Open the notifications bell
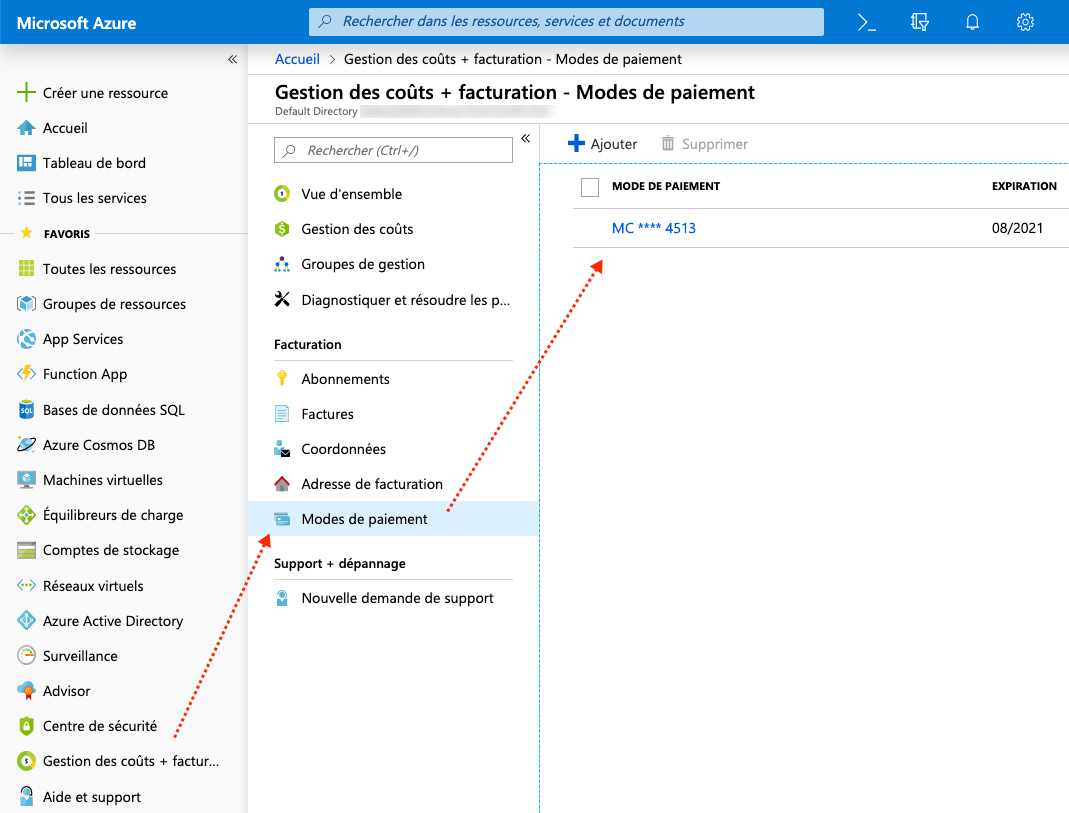 [972, 22]
